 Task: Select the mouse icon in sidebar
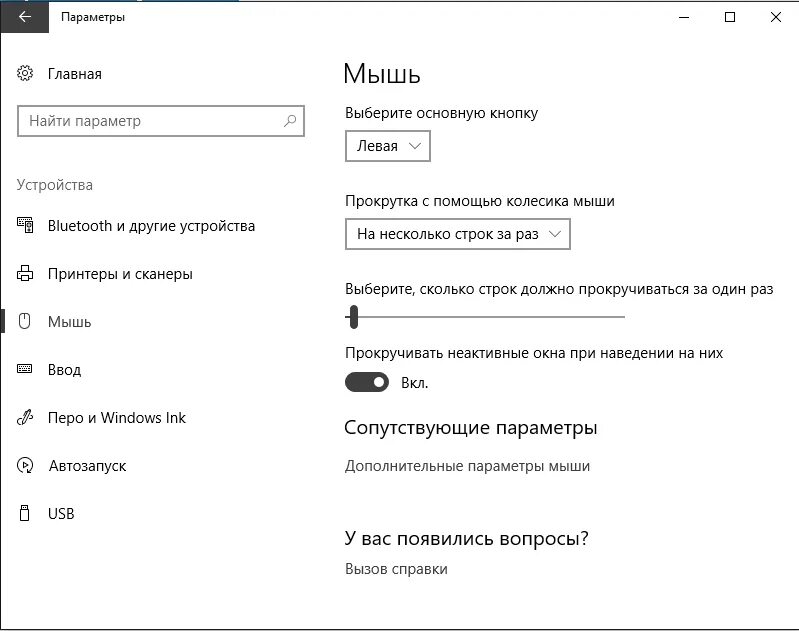(24, 321)
